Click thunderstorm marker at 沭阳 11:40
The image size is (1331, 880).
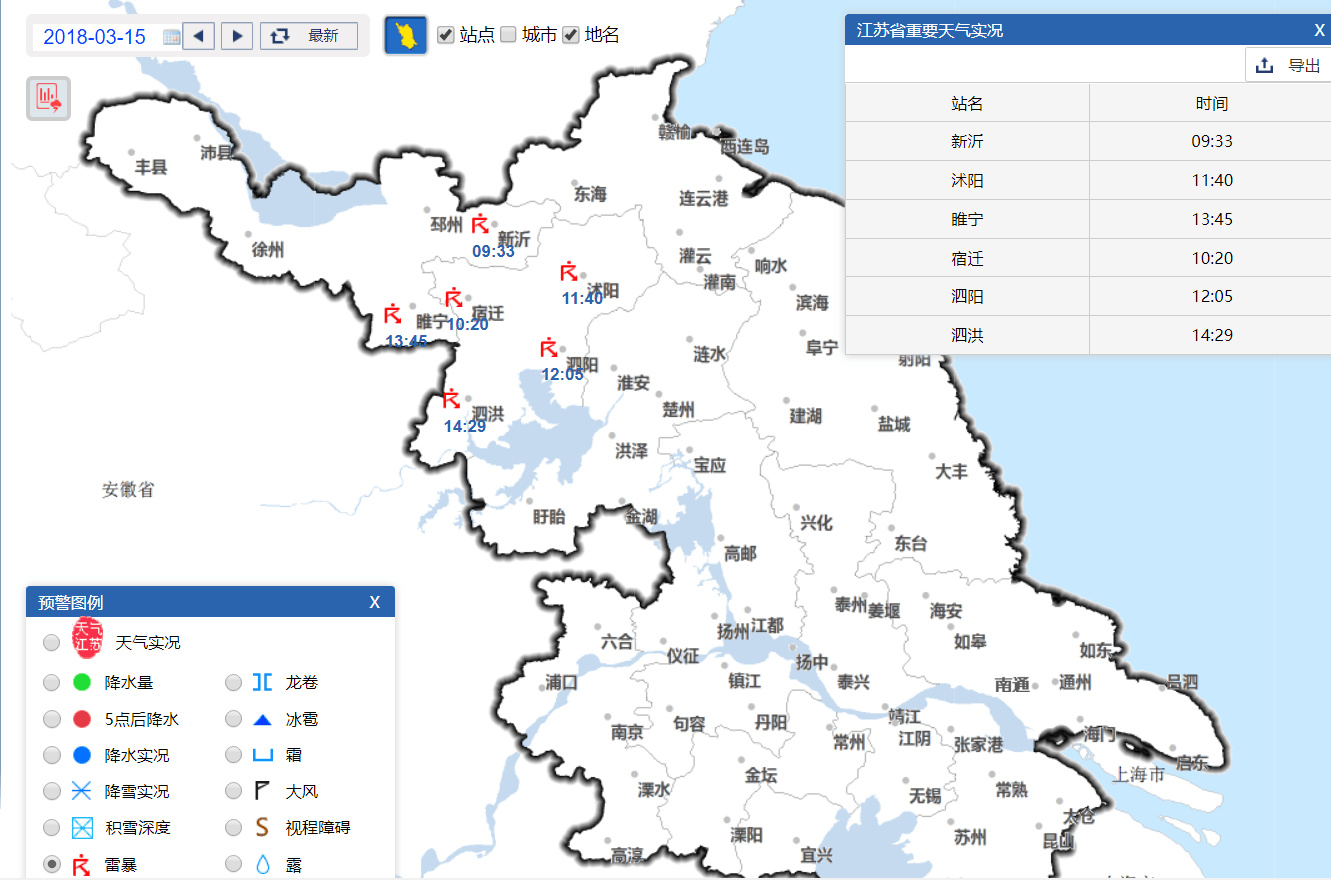pos(569,271)
